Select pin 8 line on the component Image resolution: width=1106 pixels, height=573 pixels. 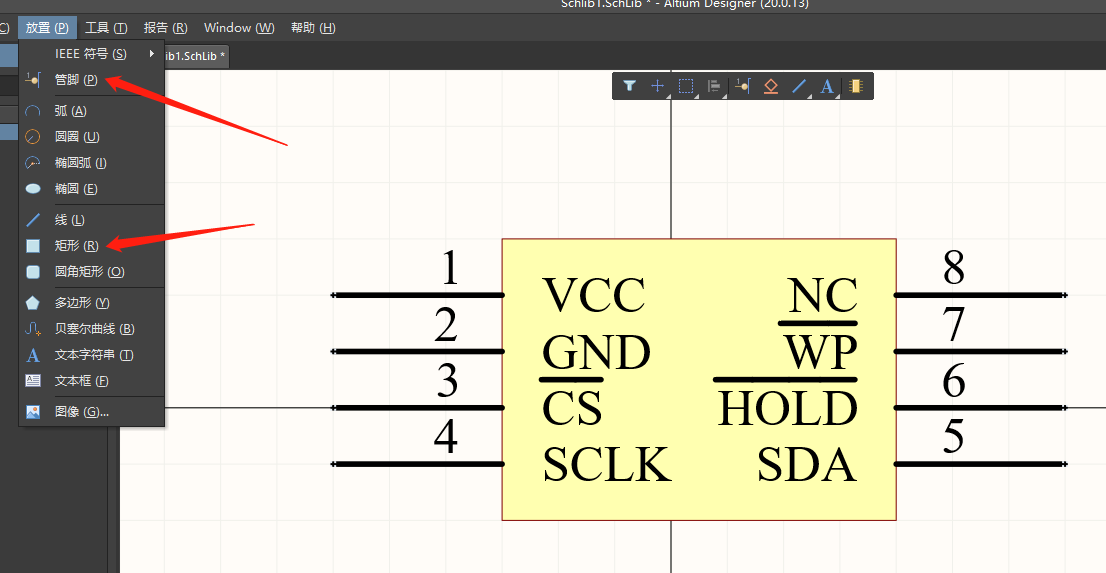(980, 295)
